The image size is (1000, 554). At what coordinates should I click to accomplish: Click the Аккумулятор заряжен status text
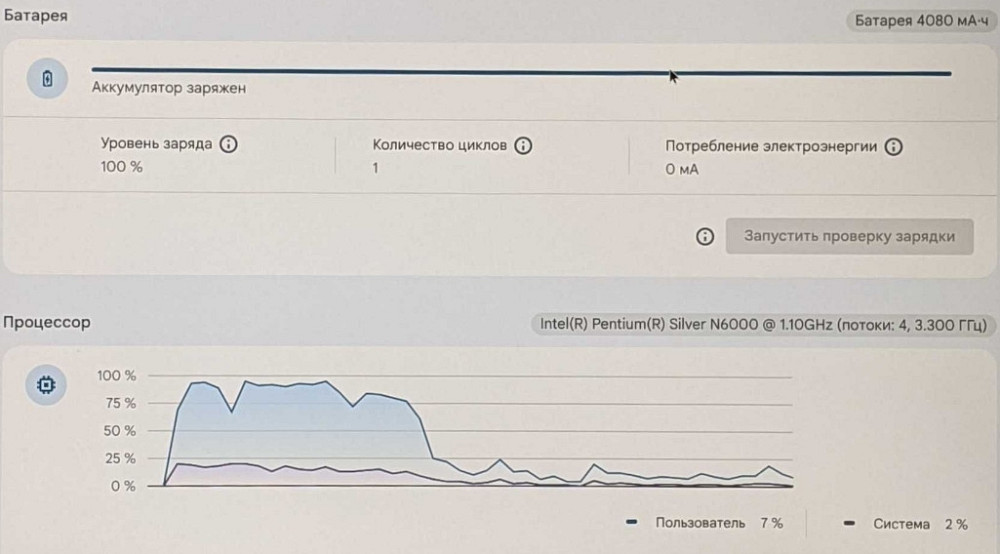click(x=169, y=88)
